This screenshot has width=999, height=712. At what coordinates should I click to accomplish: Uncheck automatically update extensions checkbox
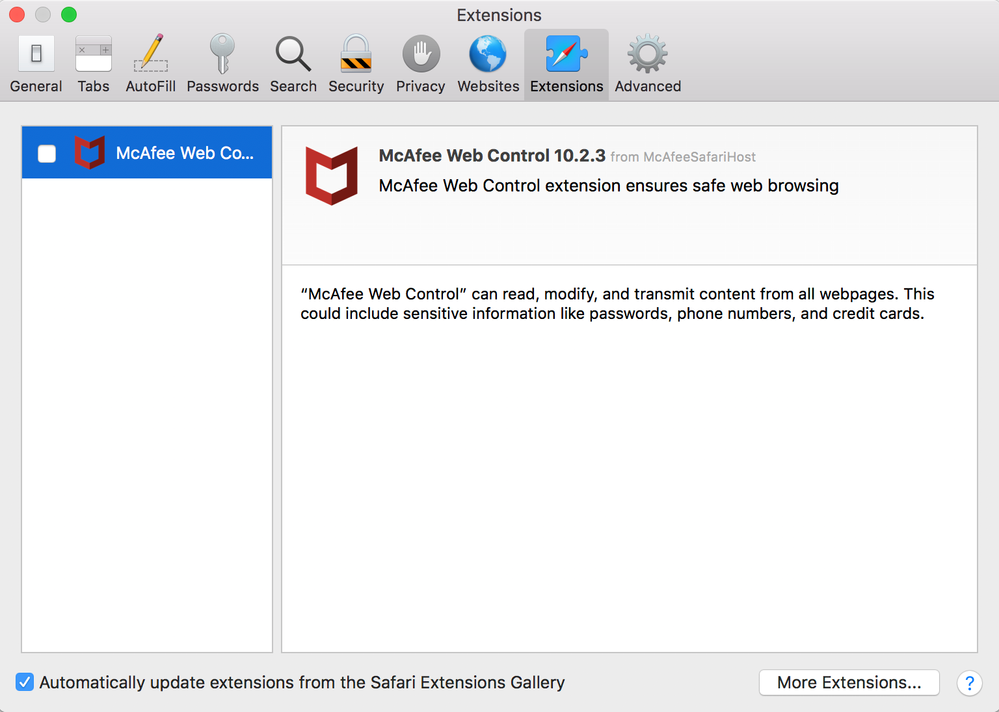pos(25,682)
